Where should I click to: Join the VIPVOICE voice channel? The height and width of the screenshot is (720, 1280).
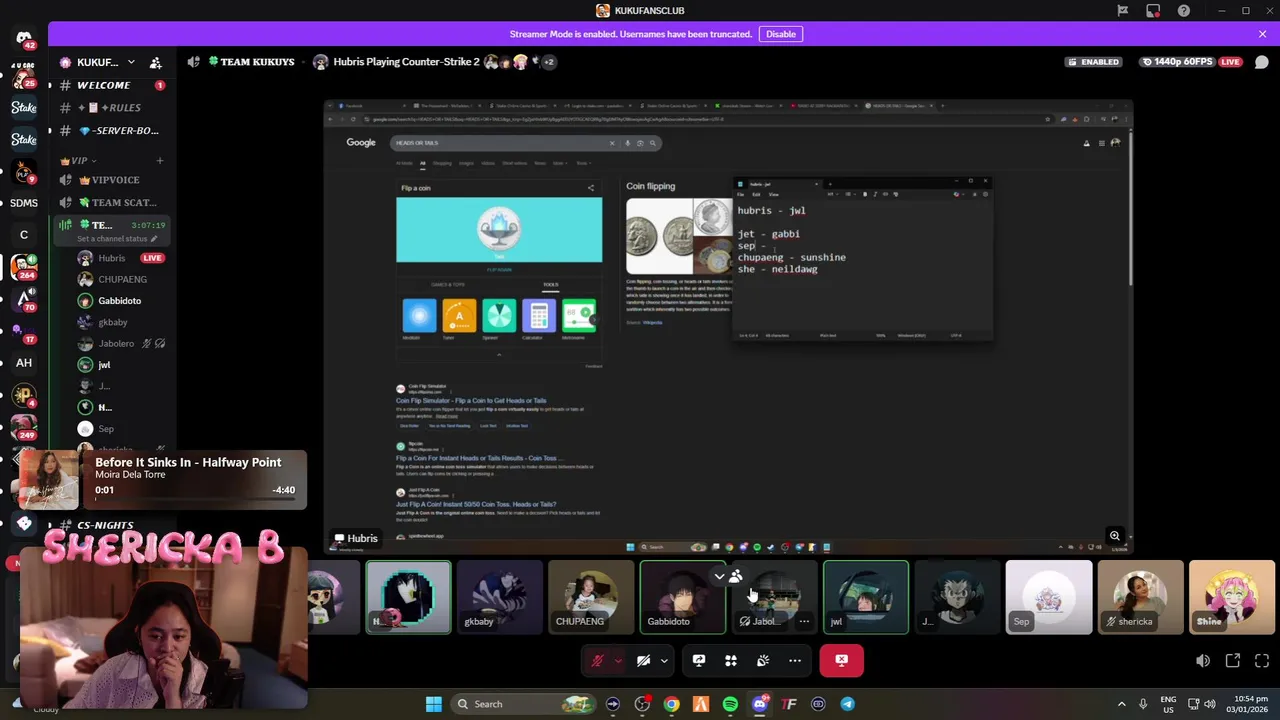pos(111,180)
